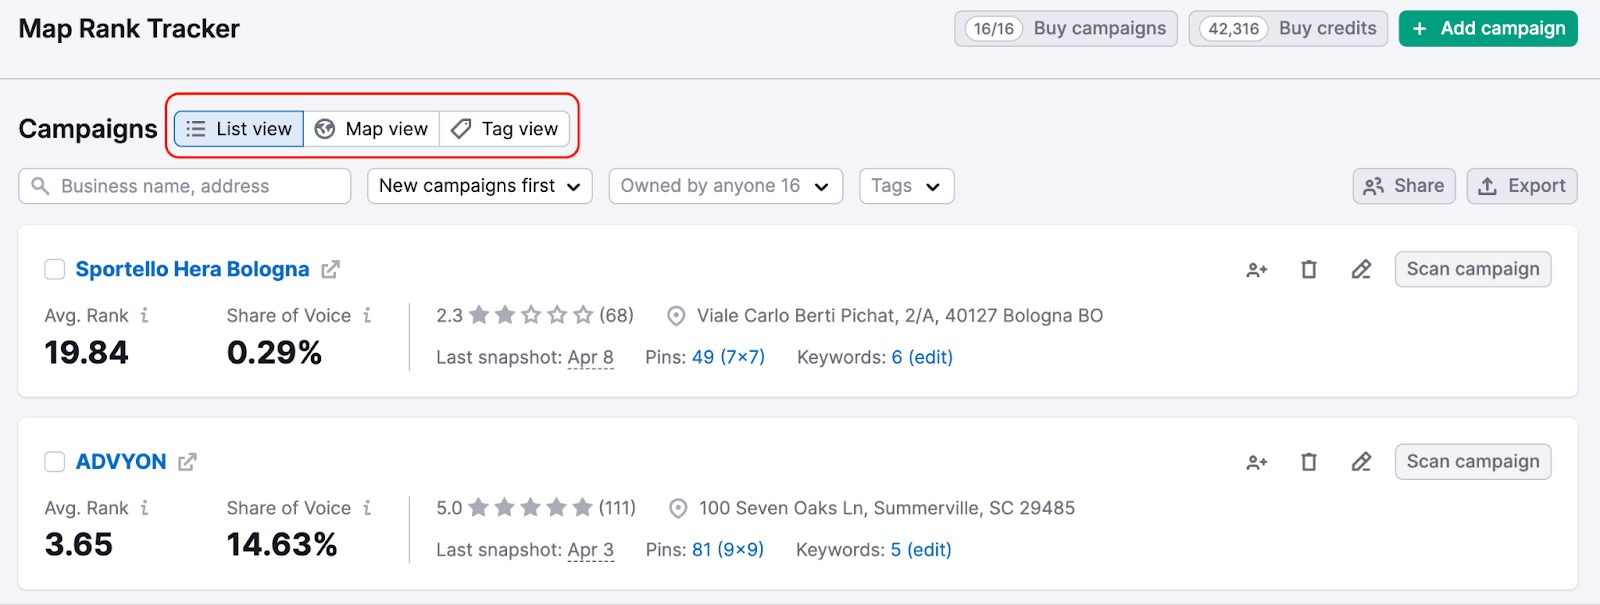The width and height of the screenshot is (1600, 605).
Task: Click add-user icon on ADVYON campaign
Action: click(x=1257, y=462)
